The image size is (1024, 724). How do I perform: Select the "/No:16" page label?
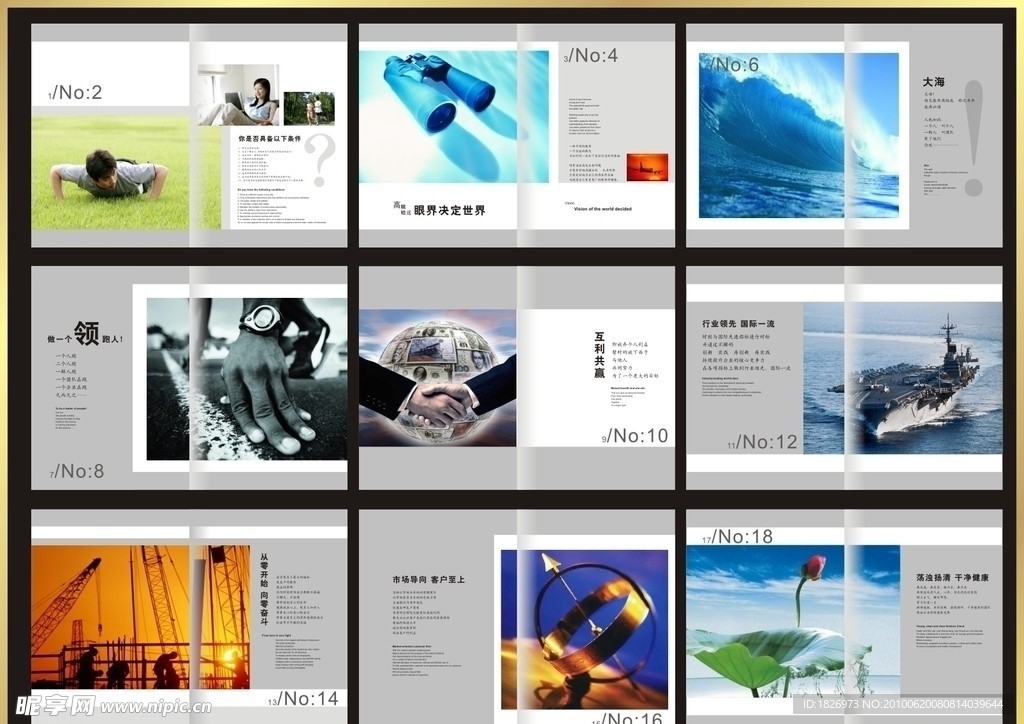(632, 717)
